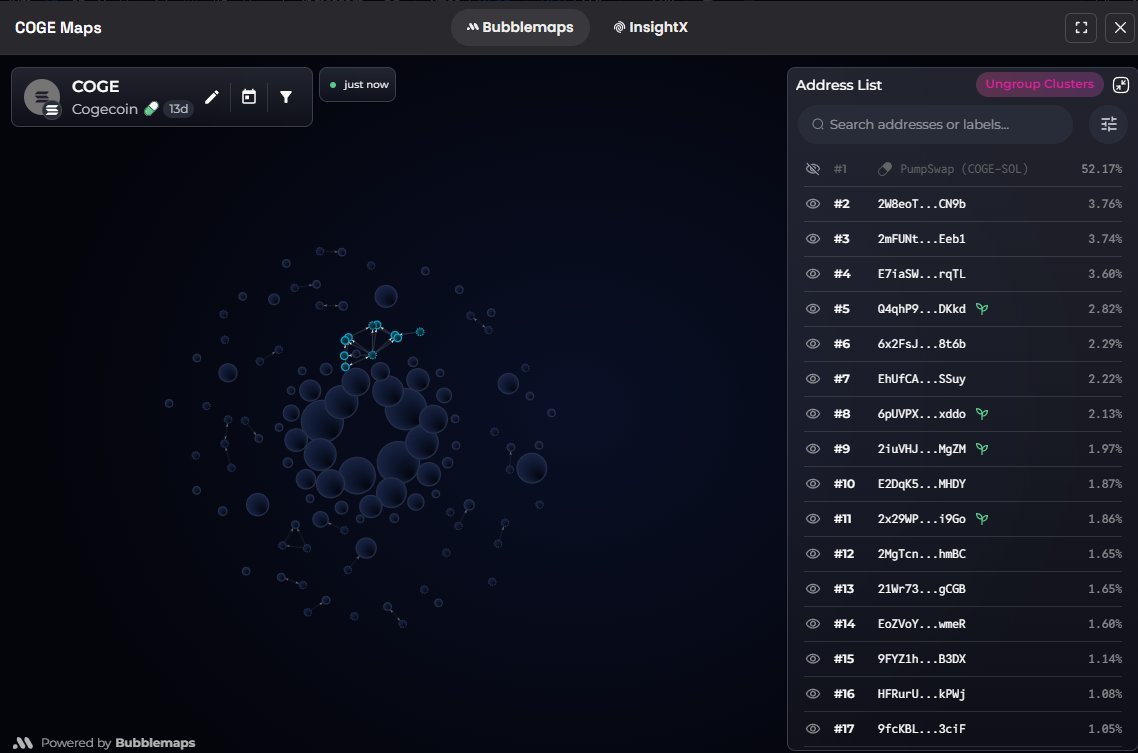Screen dimensions: 1138x753
Task: Click the sprout icon on 6pUVPX...xddo row
Action: [x=982, y=413]
